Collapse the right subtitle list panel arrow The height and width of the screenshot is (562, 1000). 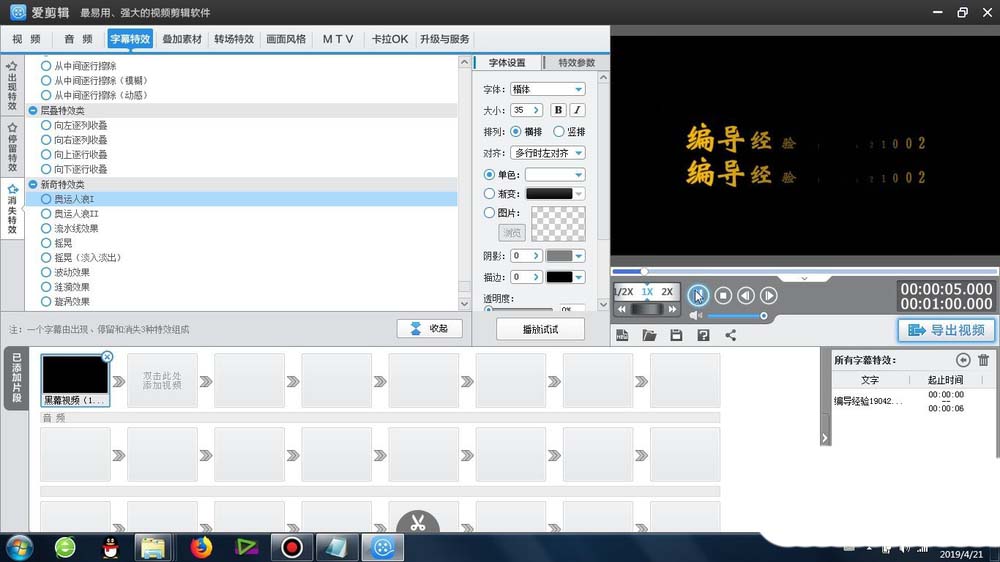point(825,438)
